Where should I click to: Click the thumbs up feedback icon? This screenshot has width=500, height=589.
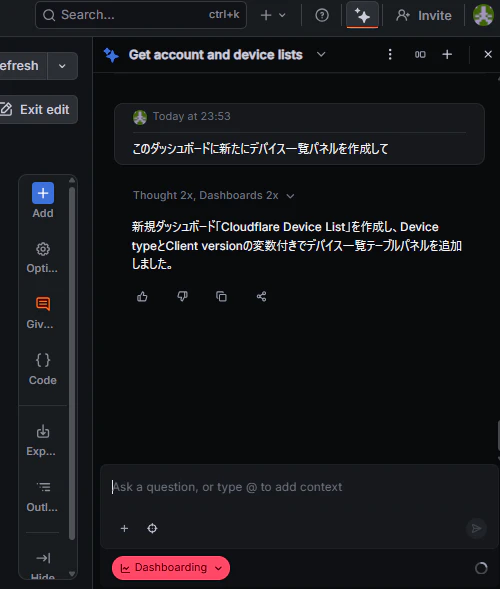point(142,297)
